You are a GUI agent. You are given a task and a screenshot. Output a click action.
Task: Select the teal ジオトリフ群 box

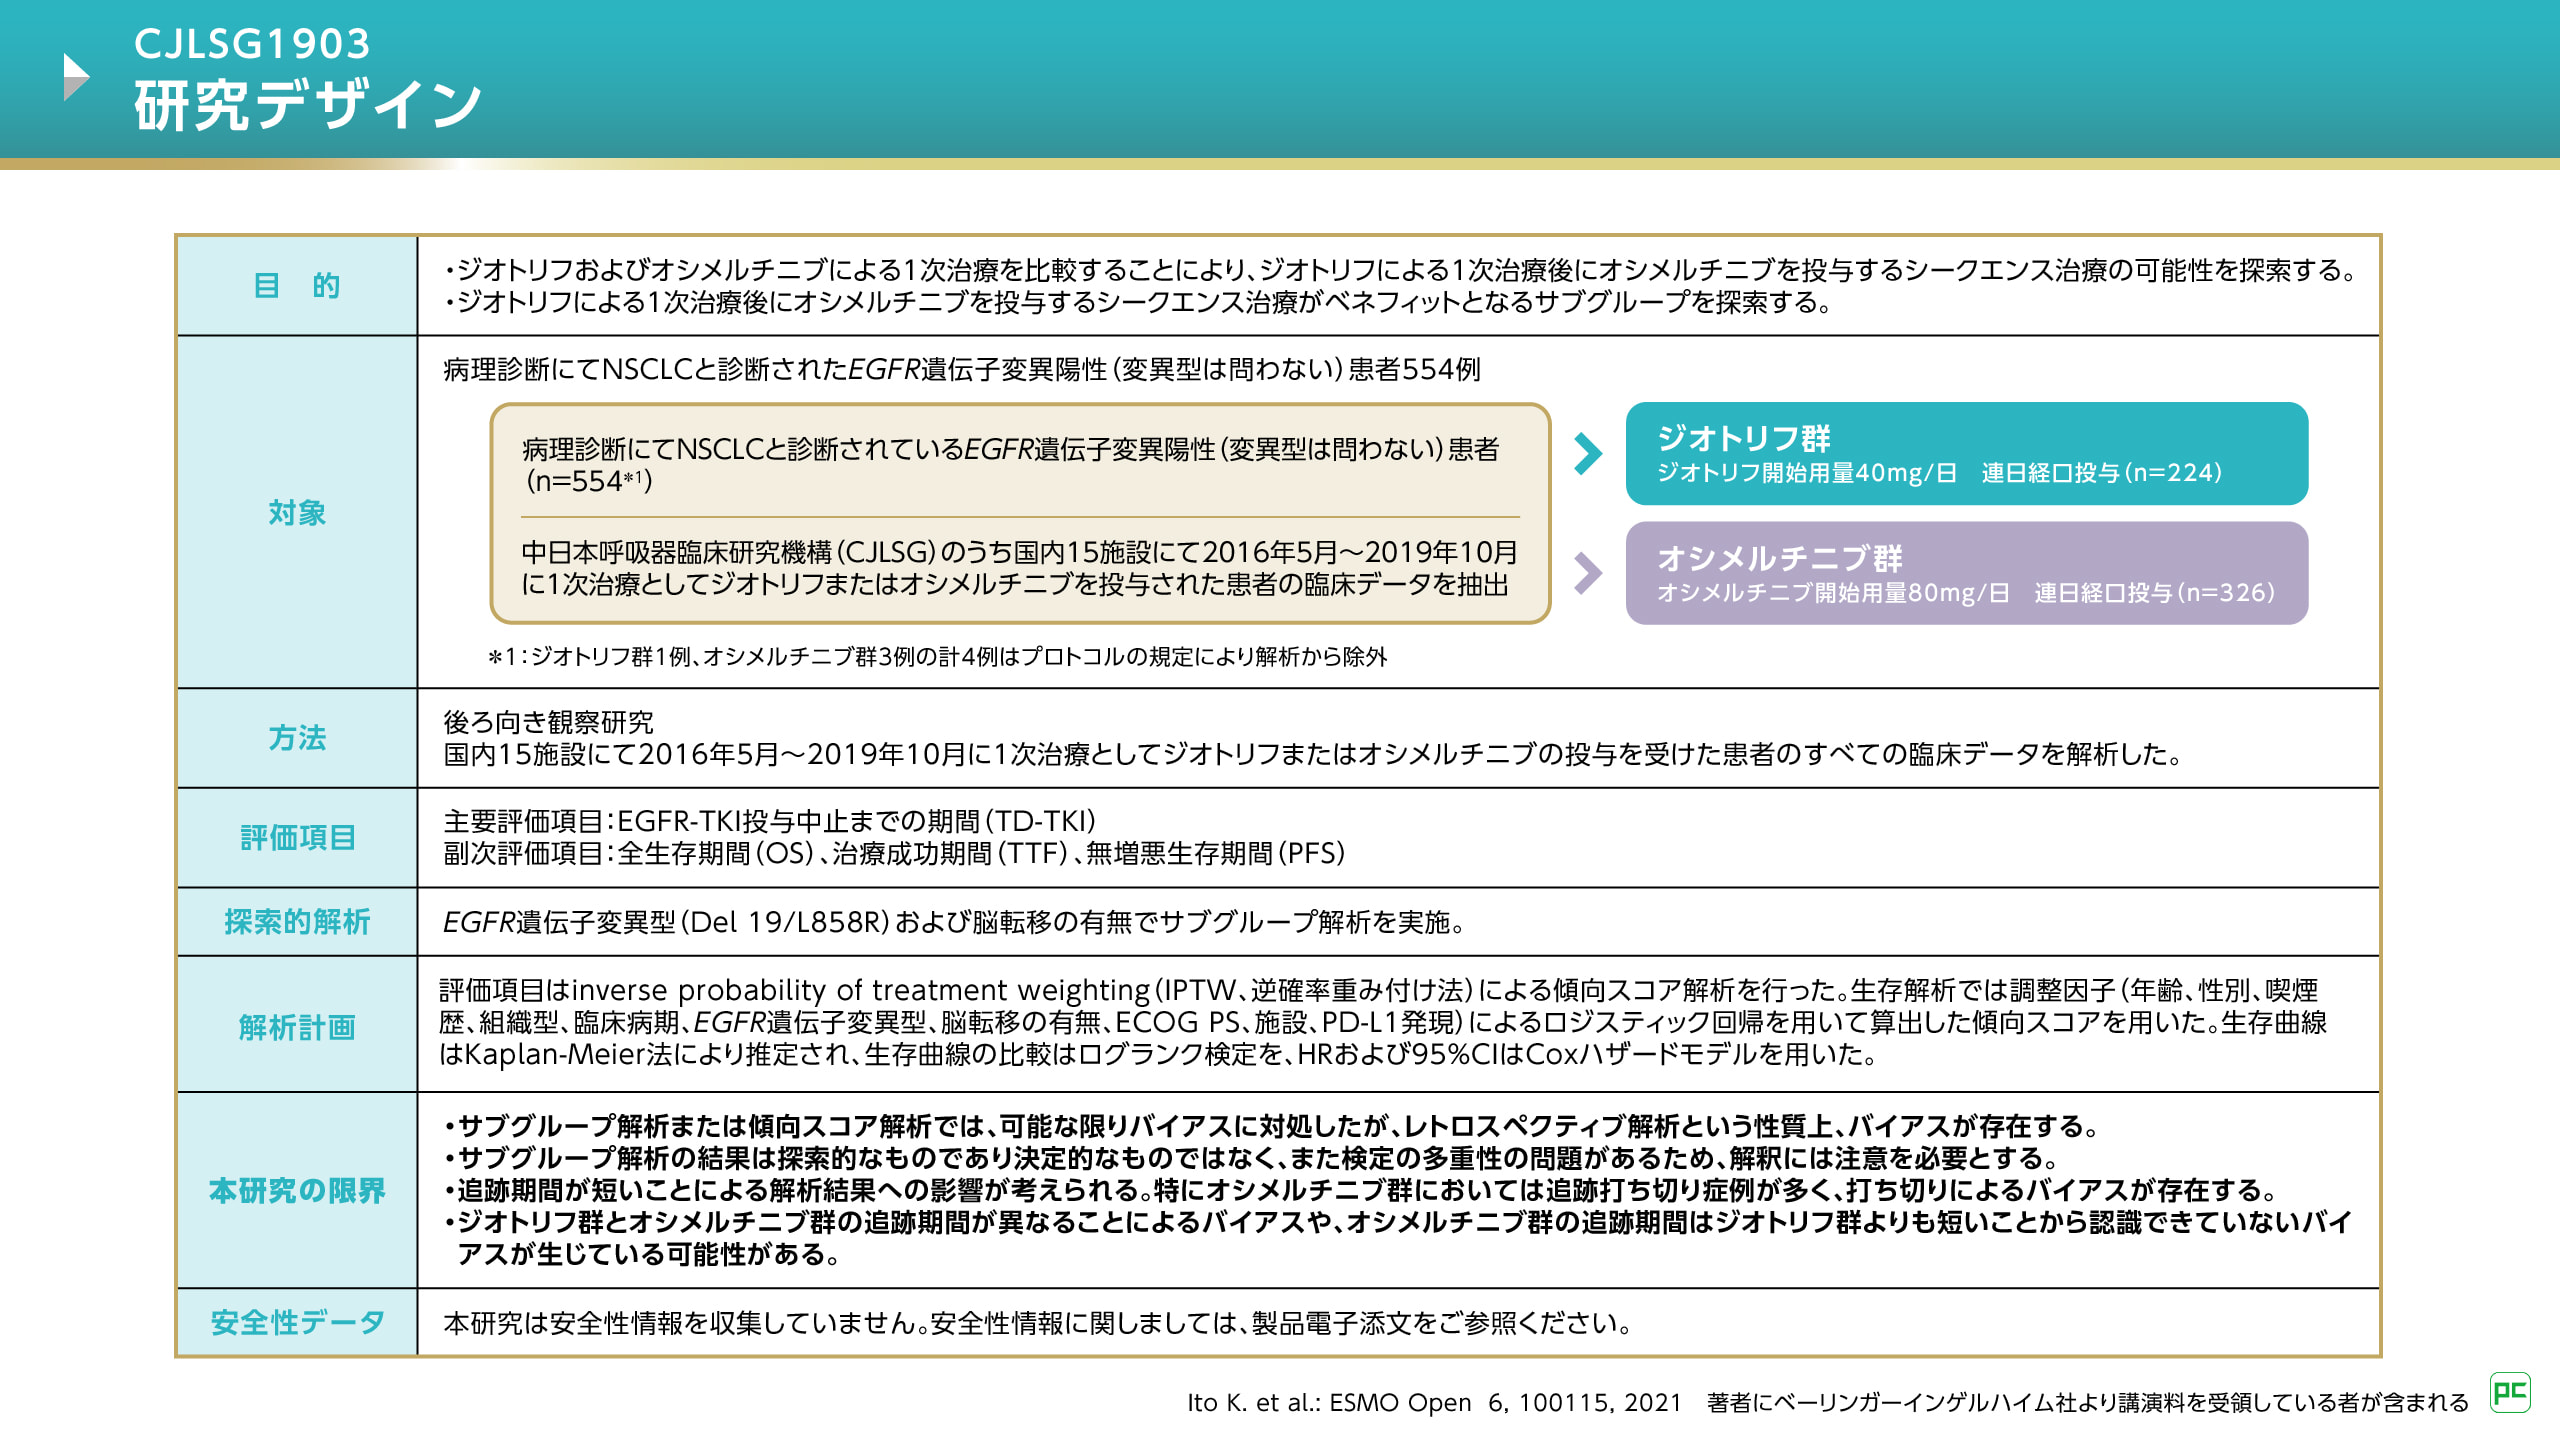tap(1966, 454)
